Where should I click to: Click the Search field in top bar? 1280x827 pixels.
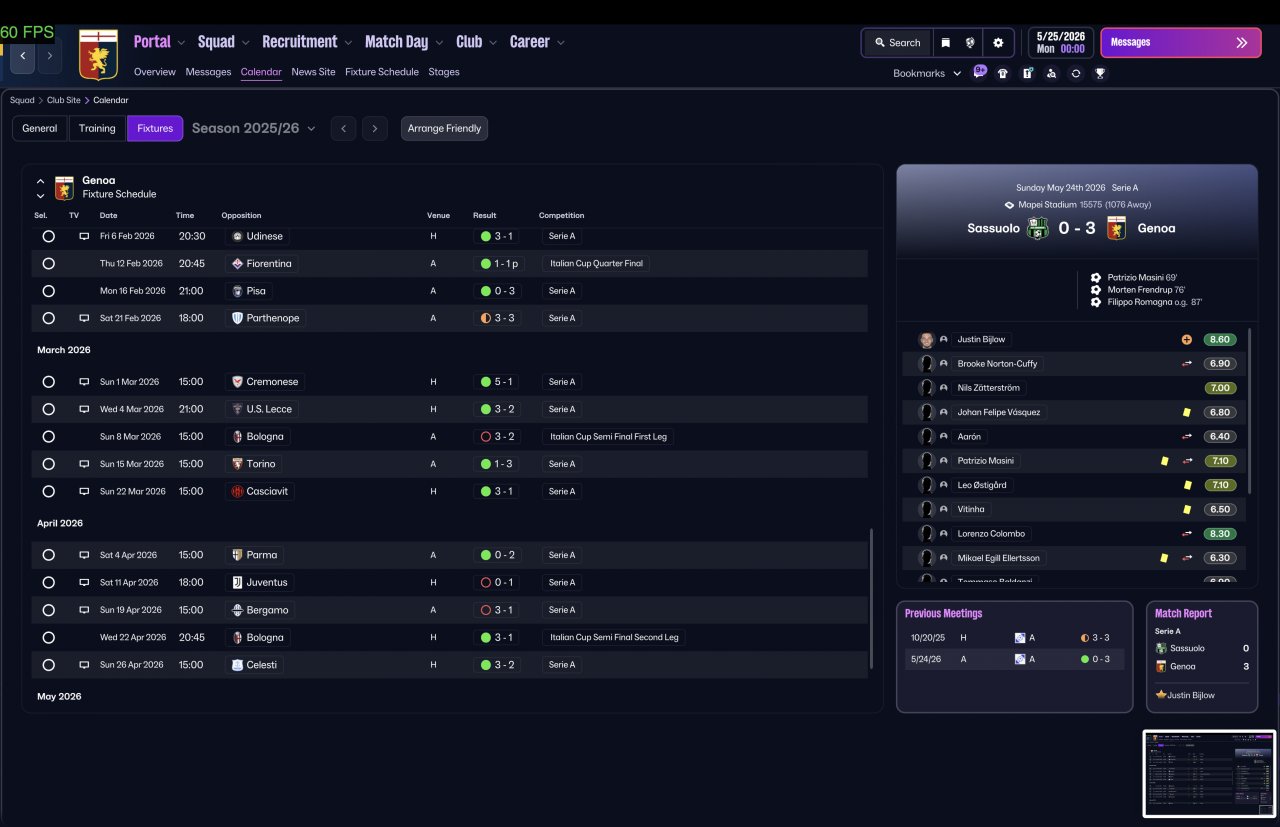[897, 43]
